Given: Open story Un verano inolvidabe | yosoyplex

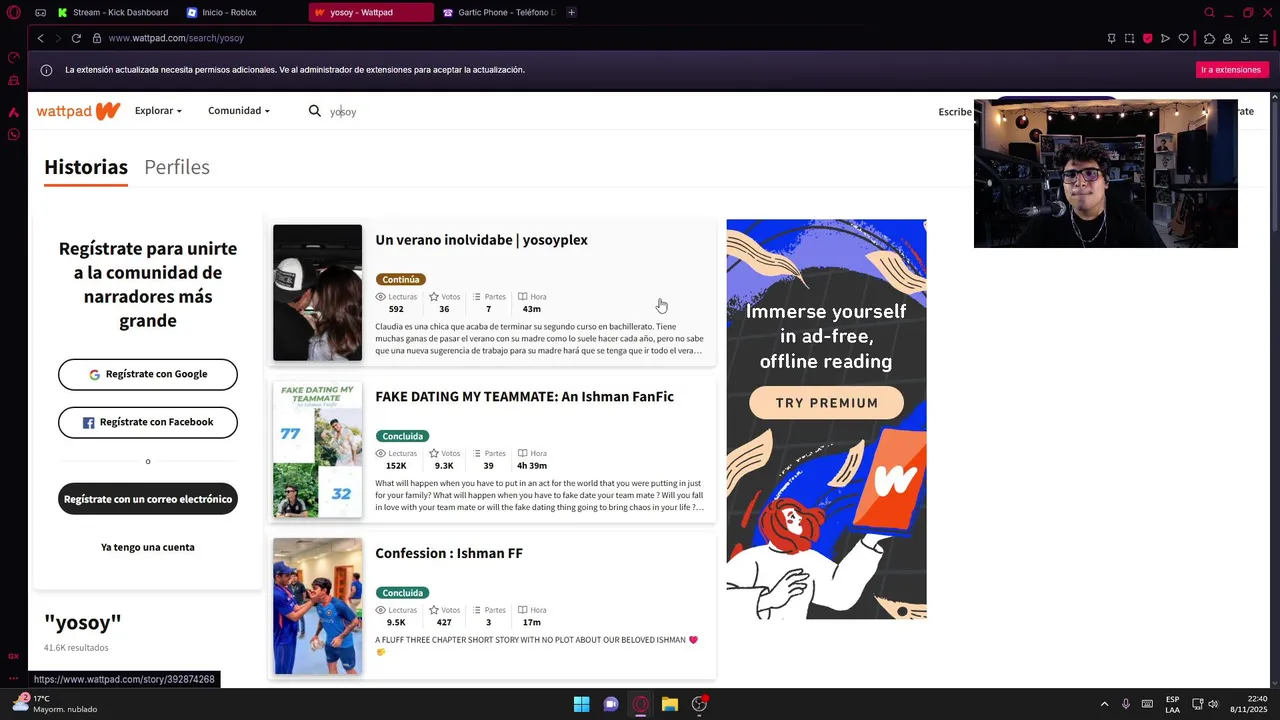Looking at the screenshot, I should 481,240.
